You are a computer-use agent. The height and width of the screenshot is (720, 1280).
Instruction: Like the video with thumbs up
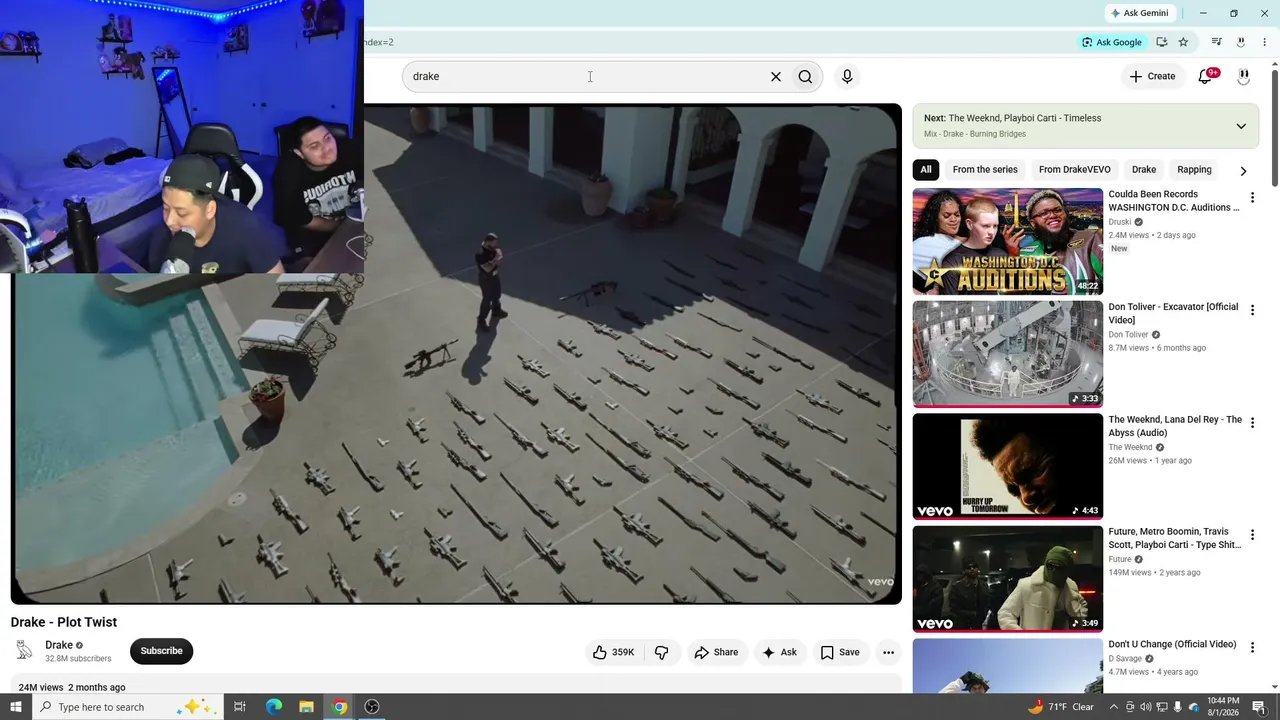point(614,652)
